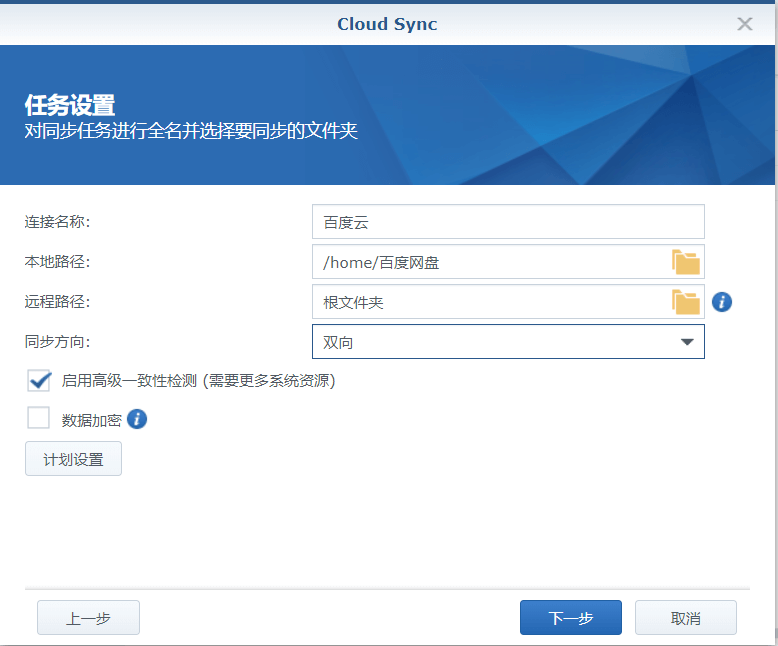Click the info icon next to 数据加密
This screenshot has width=778, height=646.
137,419
